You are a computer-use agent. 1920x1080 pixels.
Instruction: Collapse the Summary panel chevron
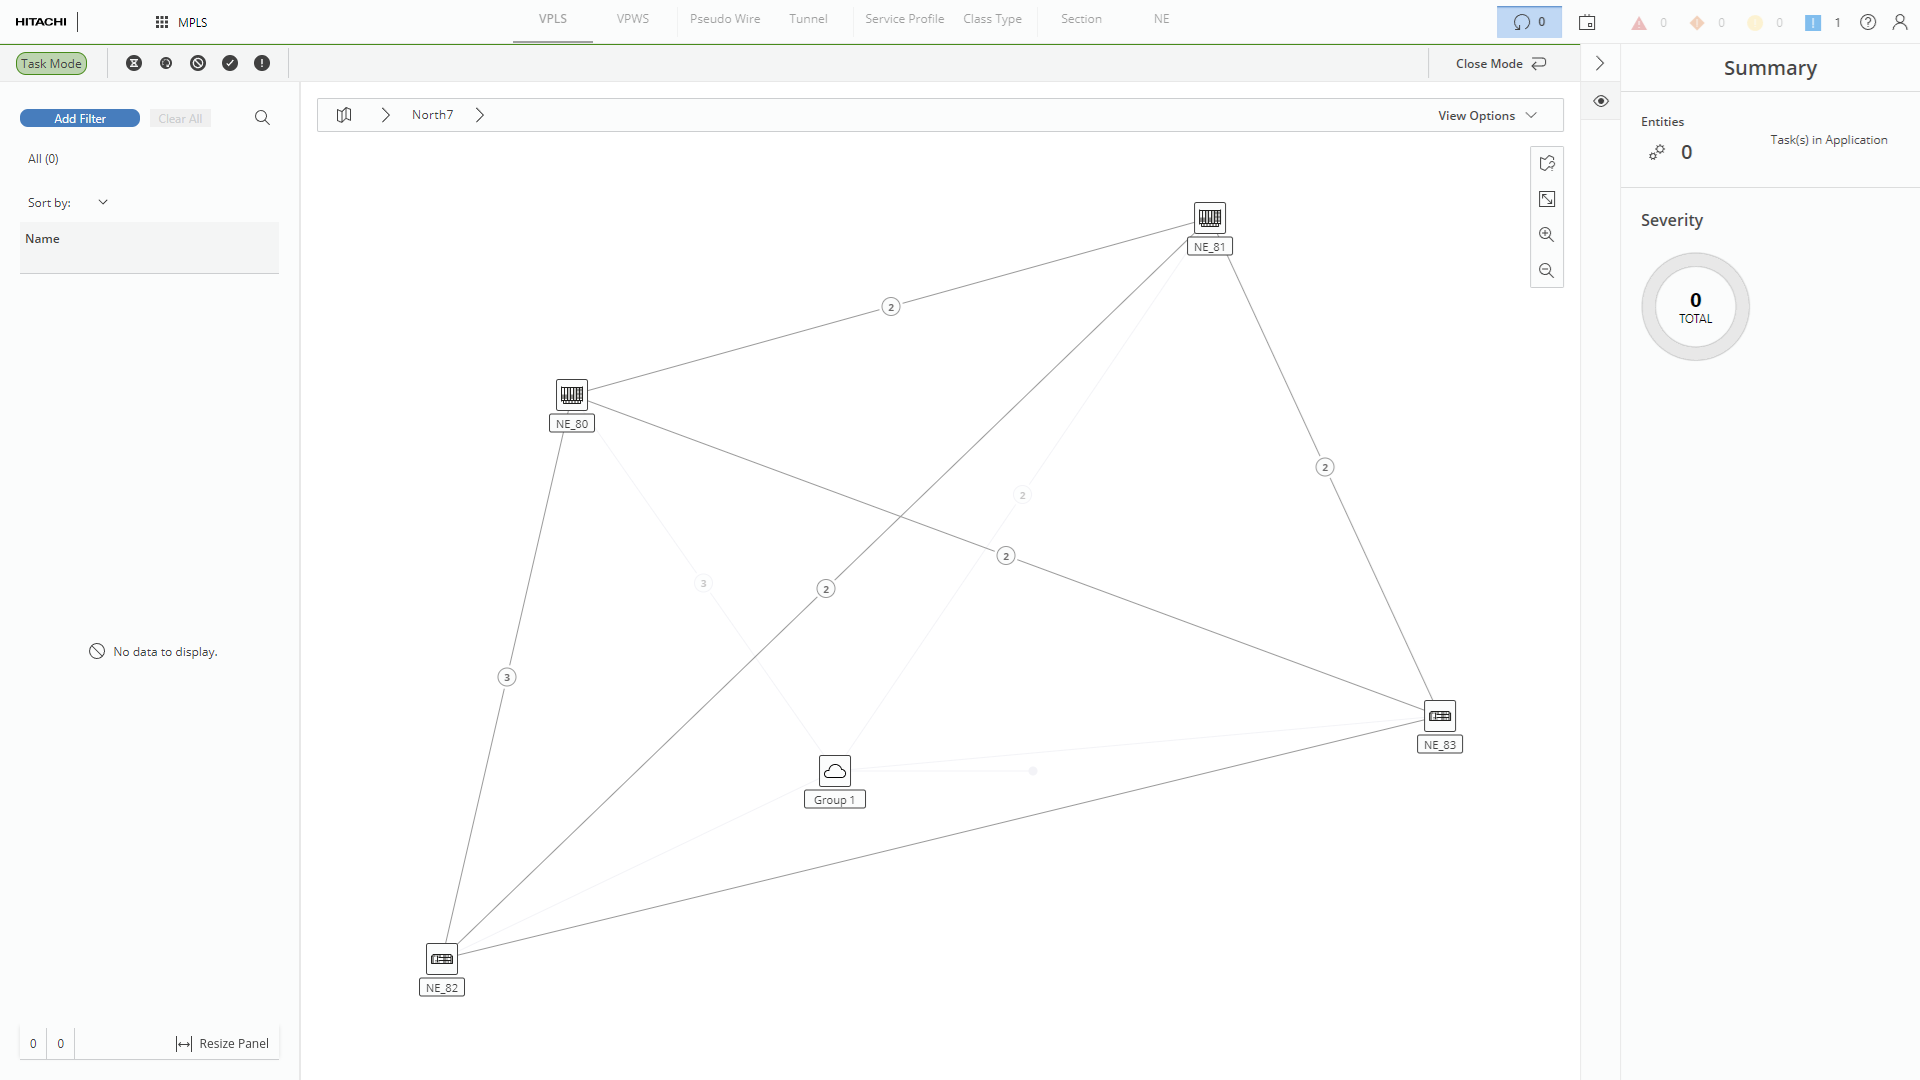coord(1600,63)
